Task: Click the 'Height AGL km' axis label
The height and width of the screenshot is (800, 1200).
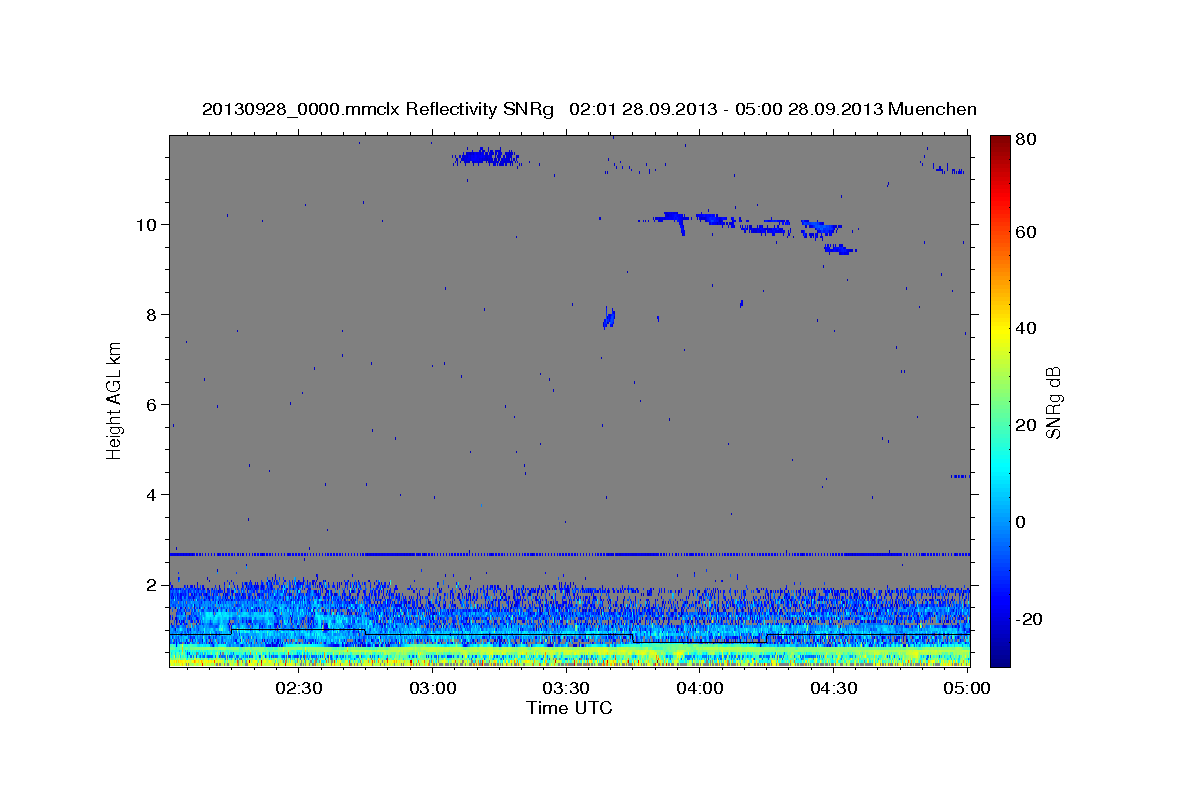Action: click(x=115, y=401)
